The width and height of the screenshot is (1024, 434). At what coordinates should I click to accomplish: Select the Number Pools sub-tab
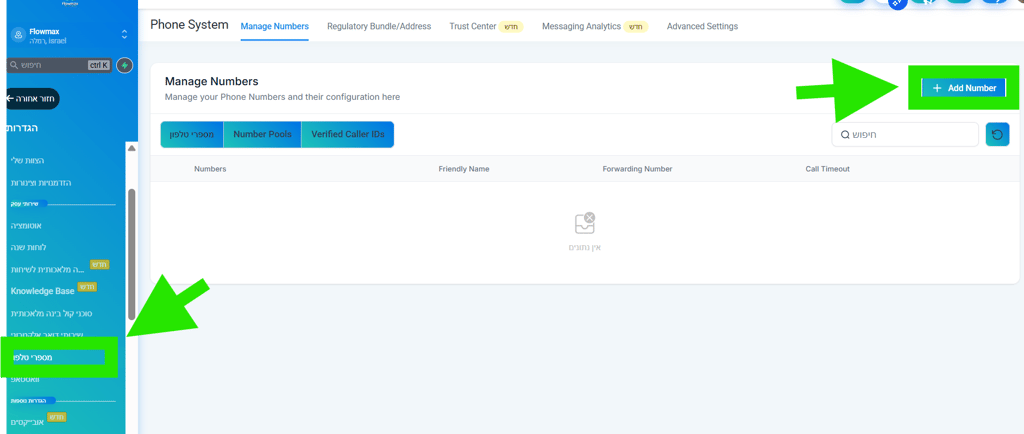[x=263, y=134]
